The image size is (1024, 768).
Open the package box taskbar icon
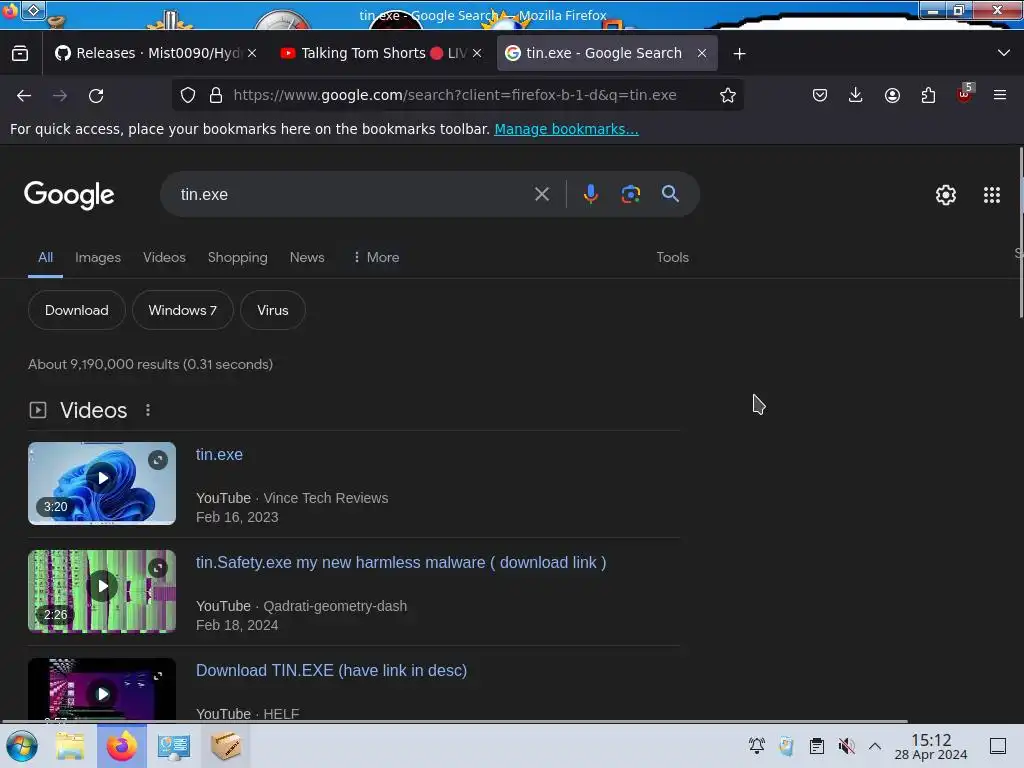point(225,746)
